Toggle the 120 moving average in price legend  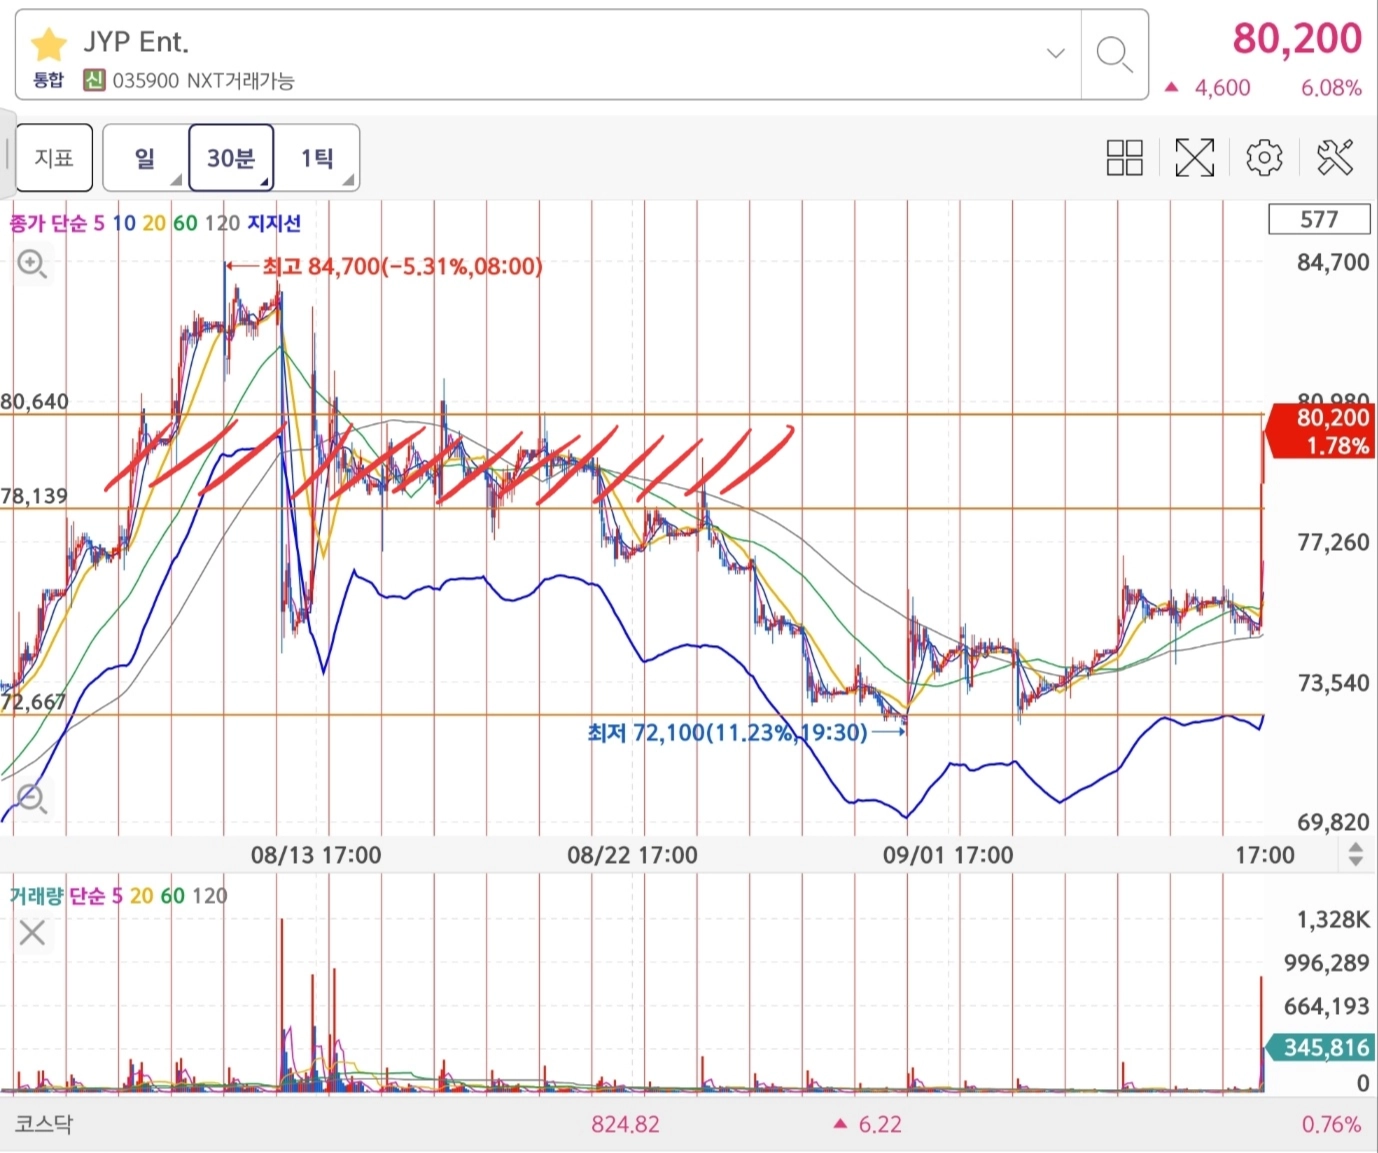(x=222, y=223)
